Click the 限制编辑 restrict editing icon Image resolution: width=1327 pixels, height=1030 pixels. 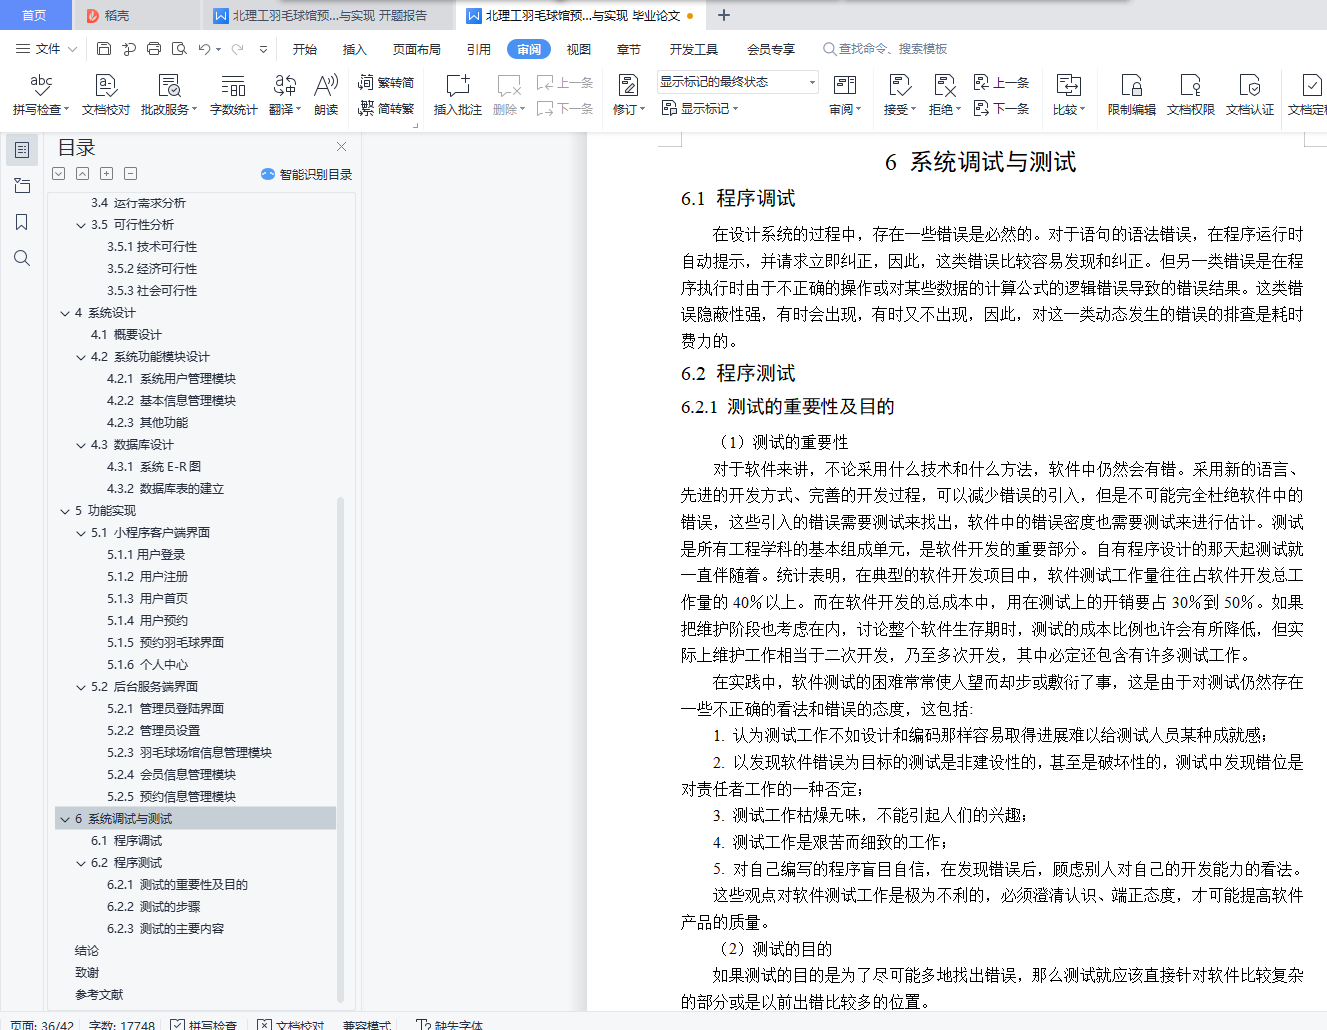point(1131,86)
